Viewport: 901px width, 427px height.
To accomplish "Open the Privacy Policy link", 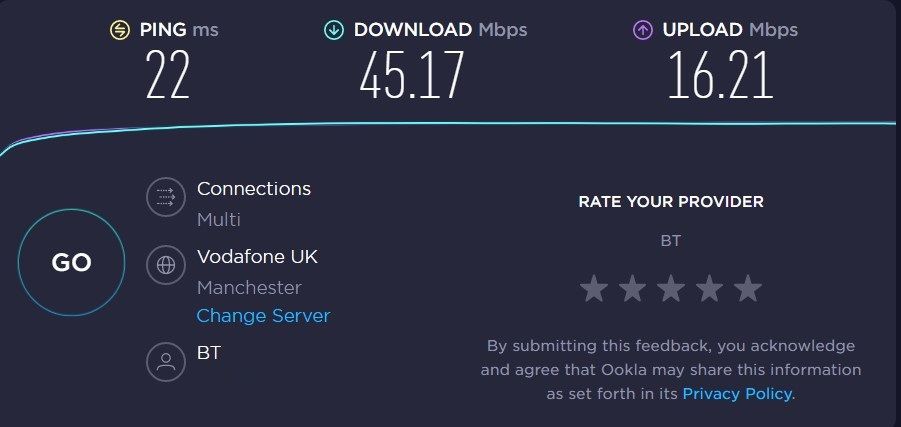I will [x=737, y=395].
